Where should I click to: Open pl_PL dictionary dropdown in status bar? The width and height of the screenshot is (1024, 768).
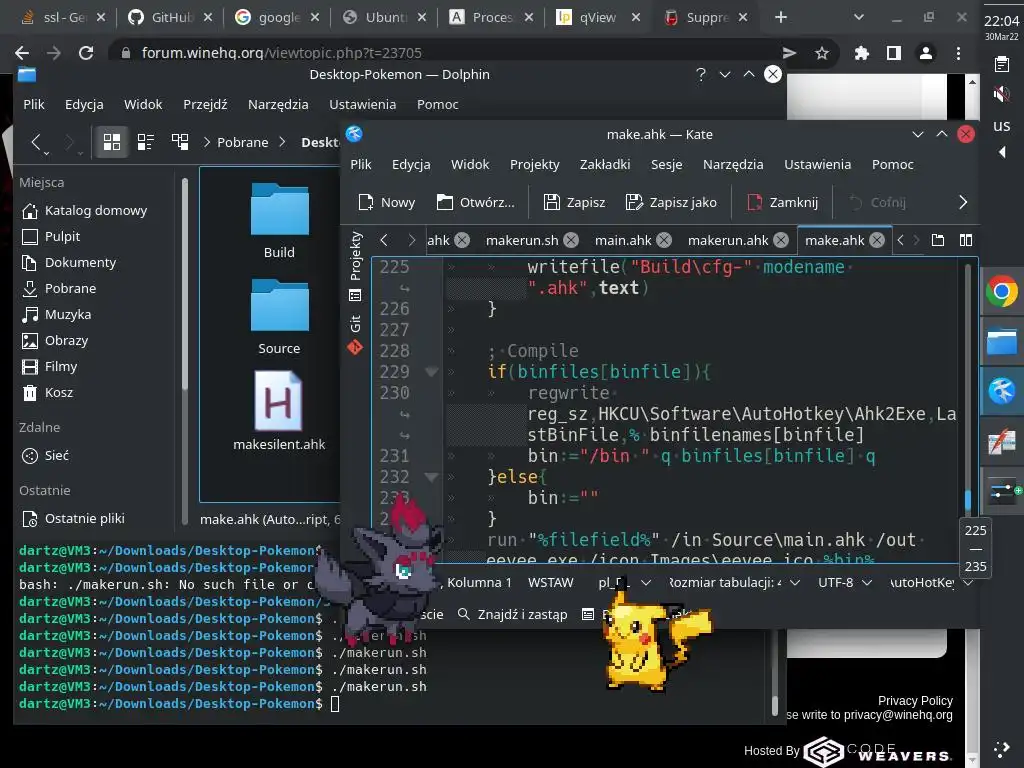(x=624, y=583)
